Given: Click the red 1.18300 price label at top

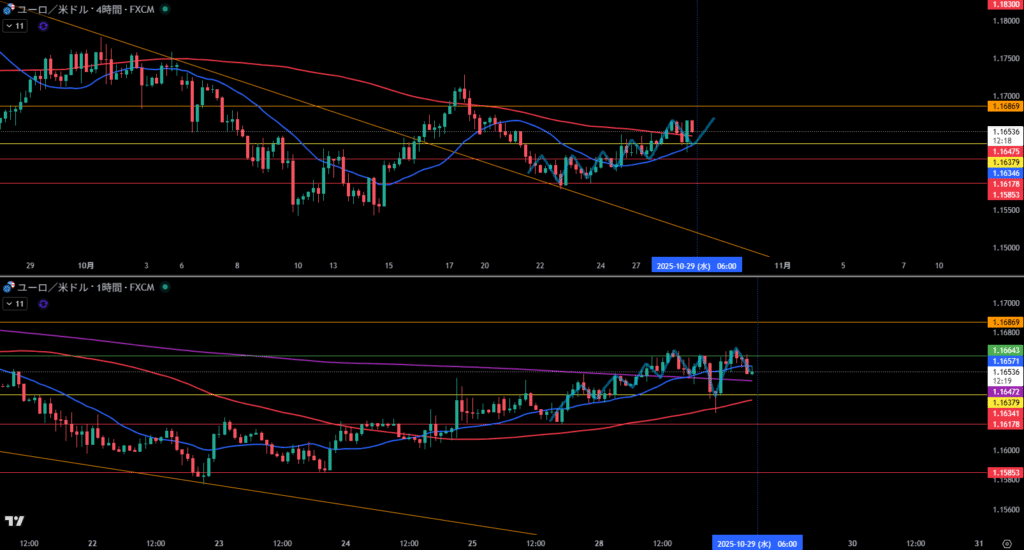Looking at the screenshot, I should 1004,5.
